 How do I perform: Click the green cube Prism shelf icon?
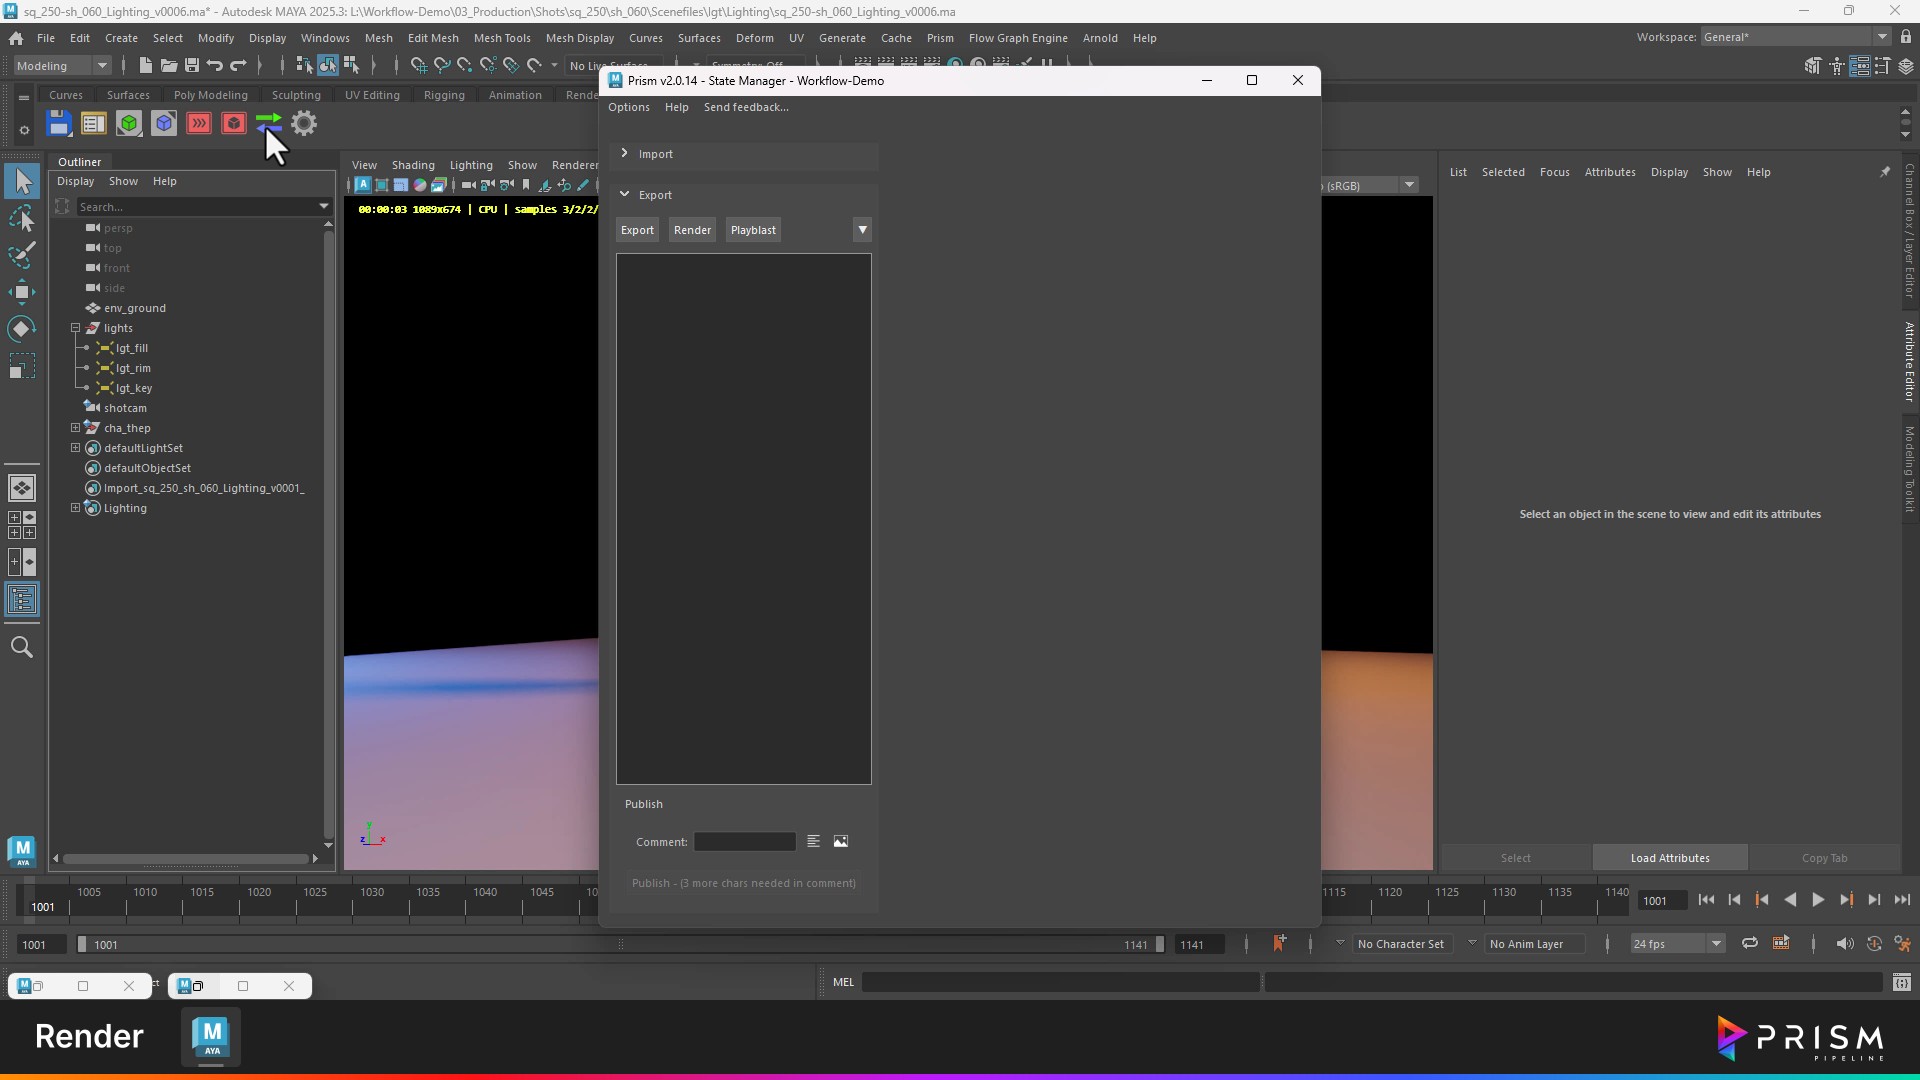pos(129,123)
